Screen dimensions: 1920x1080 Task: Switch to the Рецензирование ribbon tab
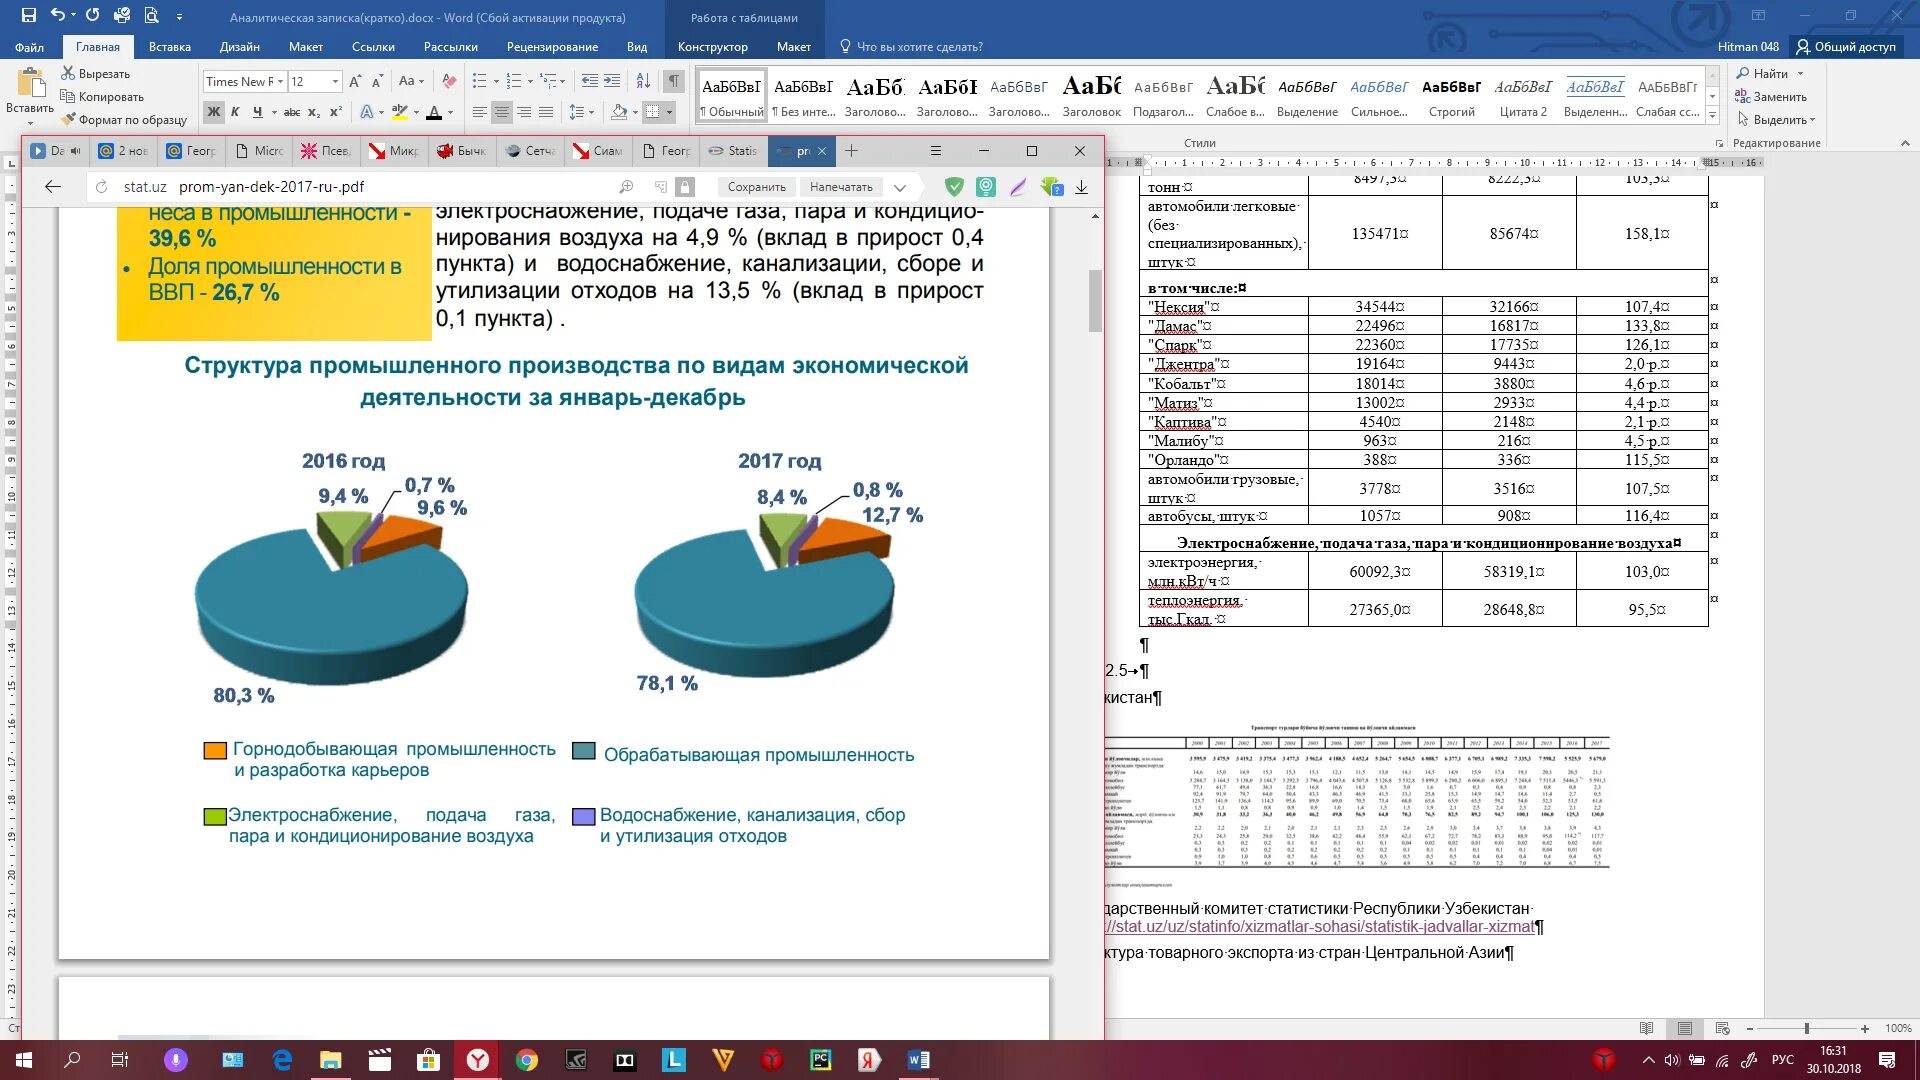[552, 47]
